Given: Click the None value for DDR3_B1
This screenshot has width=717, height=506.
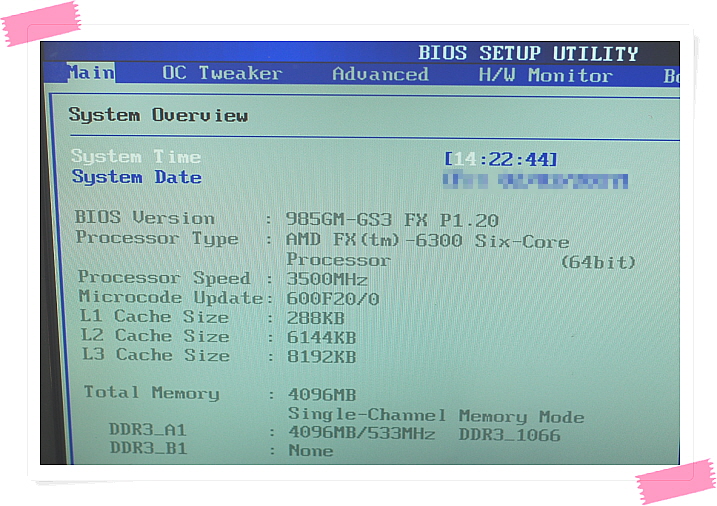Looking at the screenshot, I should (x=310, y=451).
